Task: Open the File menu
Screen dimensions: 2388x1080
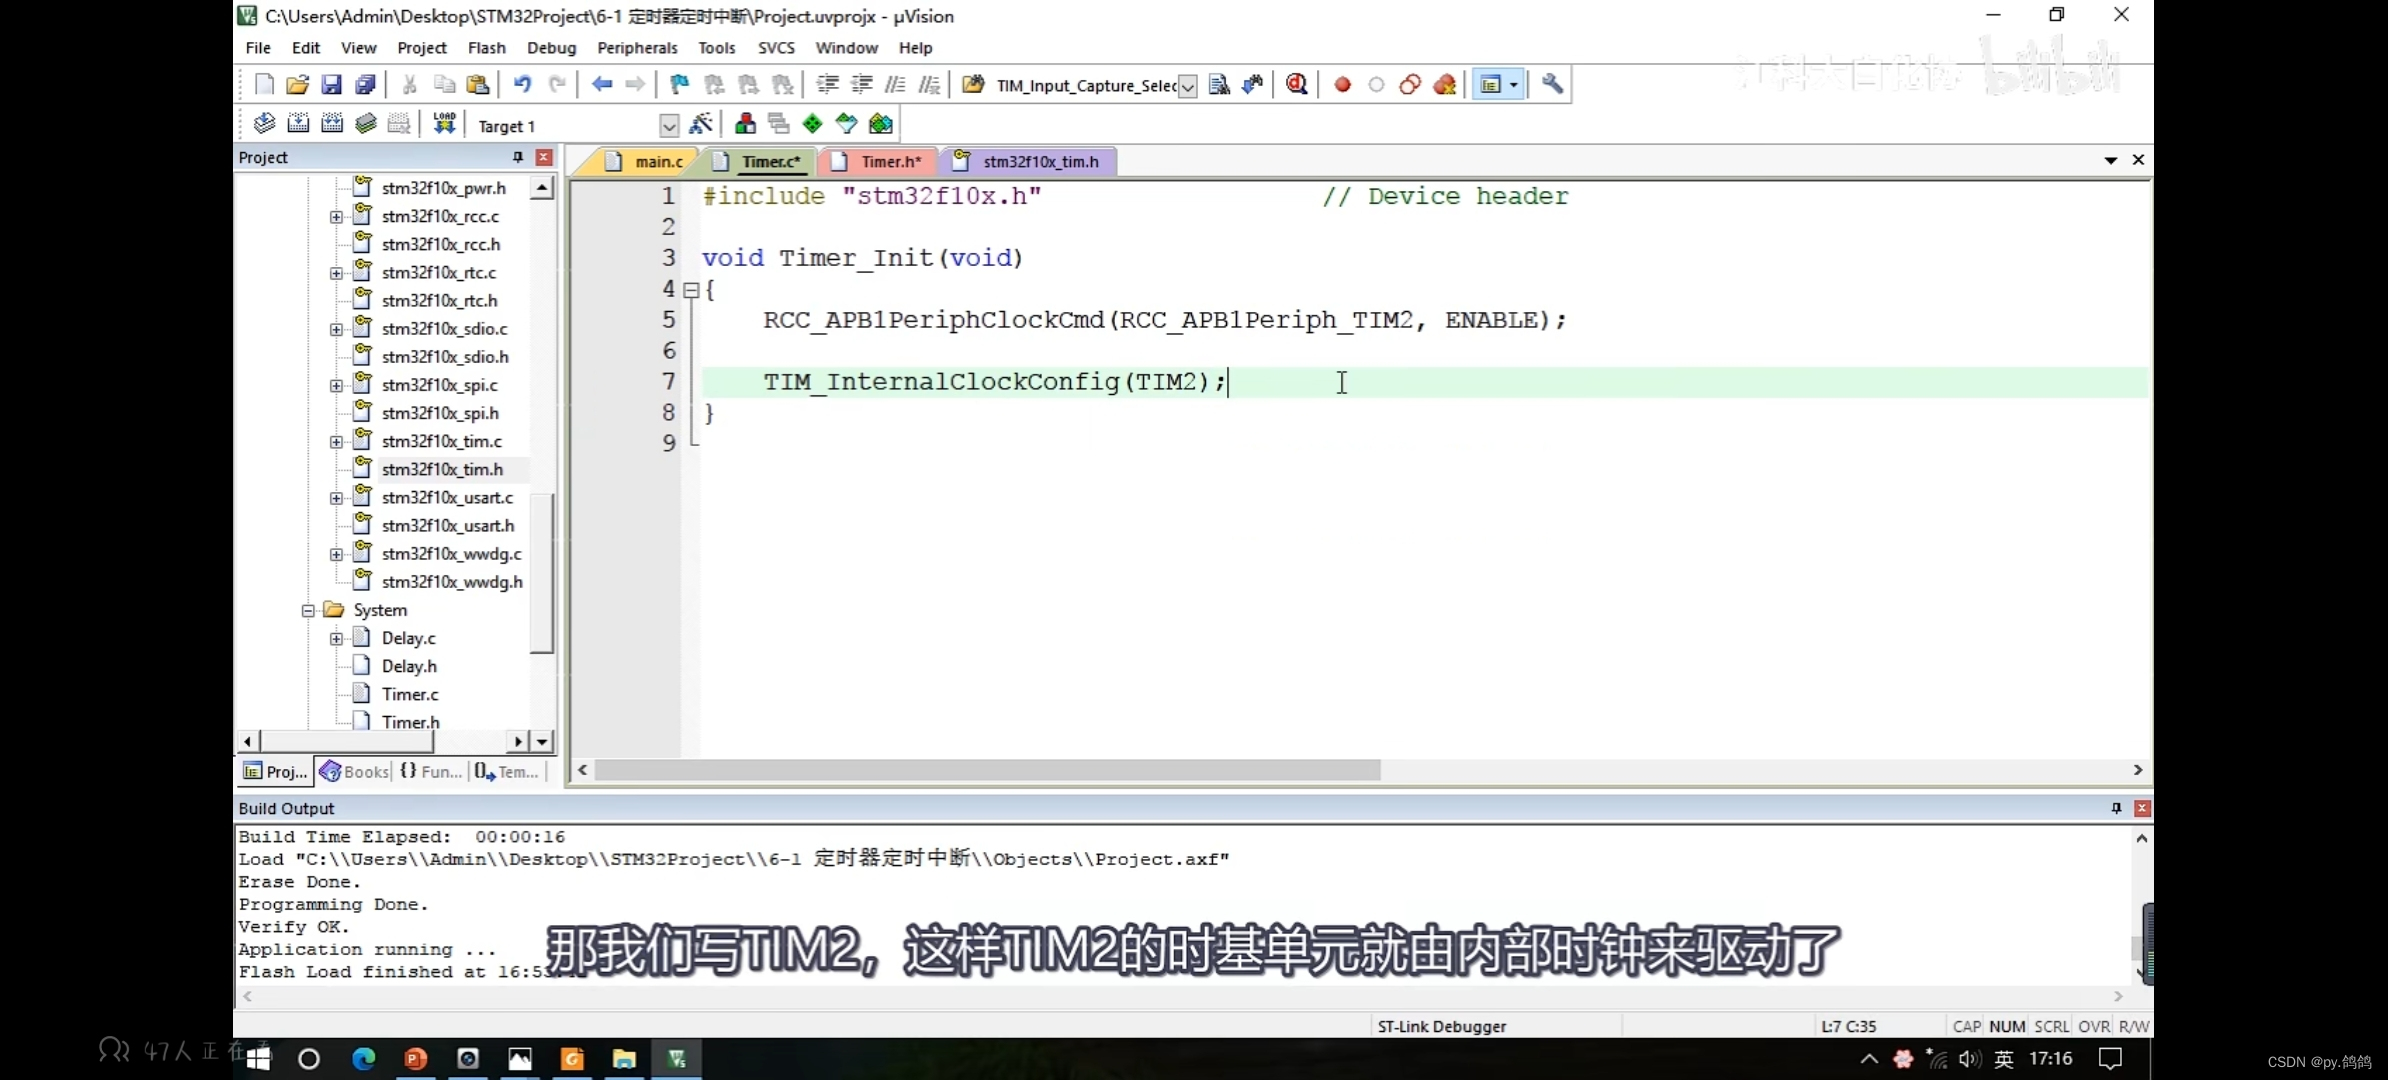Action: click(258, 48)
